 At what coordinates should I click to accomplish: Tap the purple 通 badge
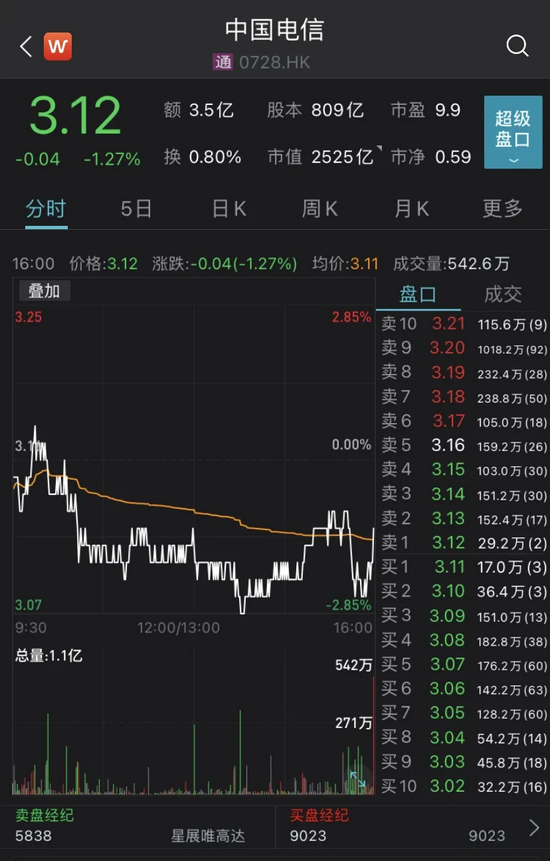223,62
